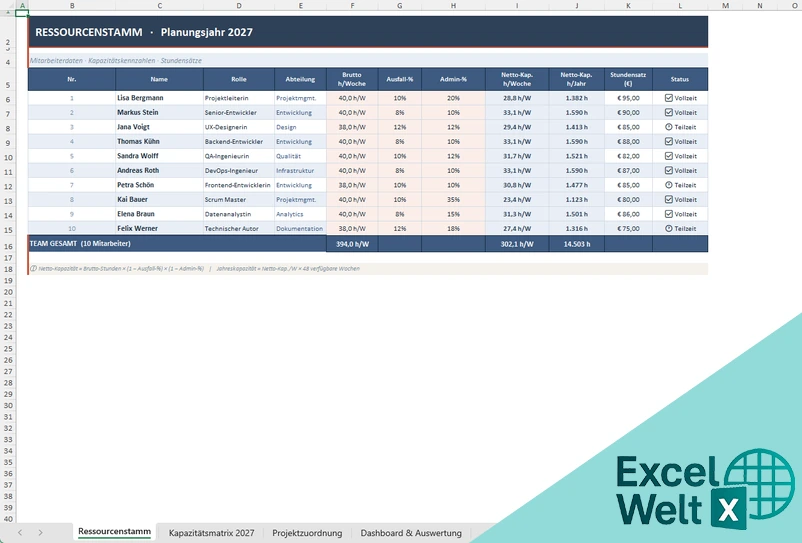The height and width of the screenshot is (543, 802).
Task: Select Lisa Bergmann's Admin-% cell "20%"
Action: (453, 98)
